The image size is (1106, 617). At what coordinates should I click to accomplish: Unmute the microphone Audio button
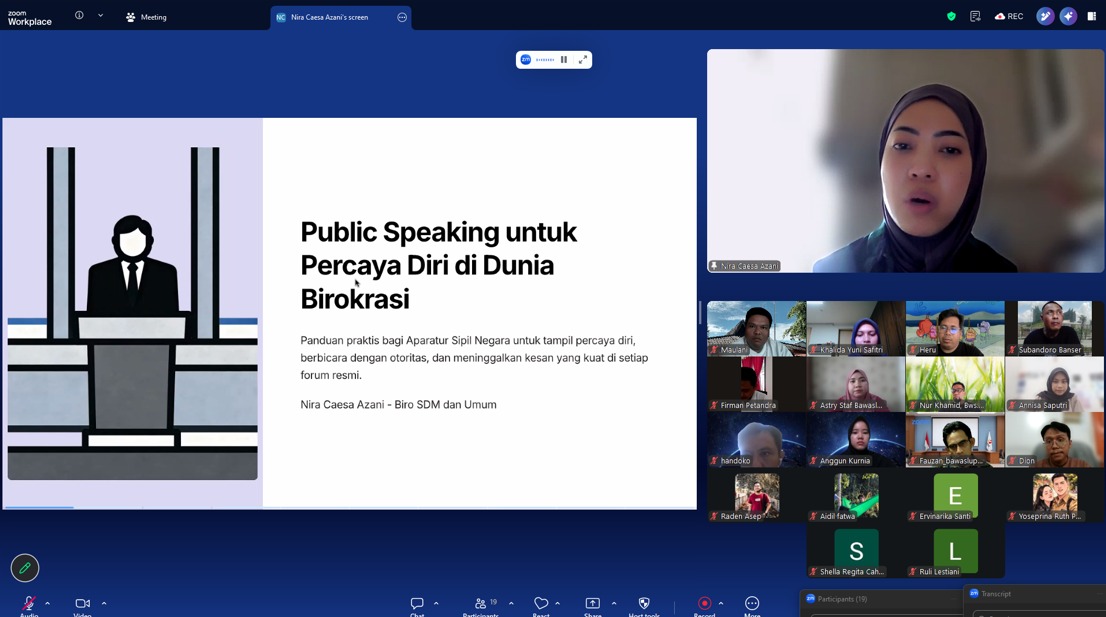click(x=29, y=605)
